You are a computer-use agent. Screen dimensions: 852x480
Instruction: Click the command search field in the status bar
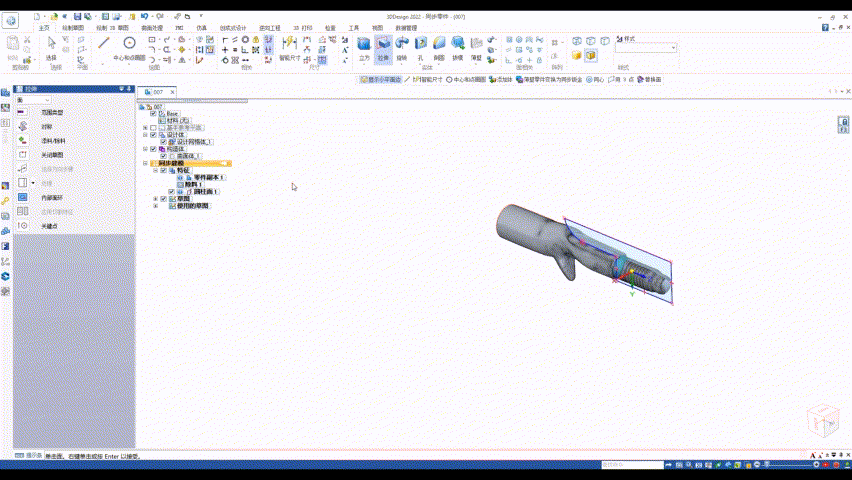click(632, 465)
